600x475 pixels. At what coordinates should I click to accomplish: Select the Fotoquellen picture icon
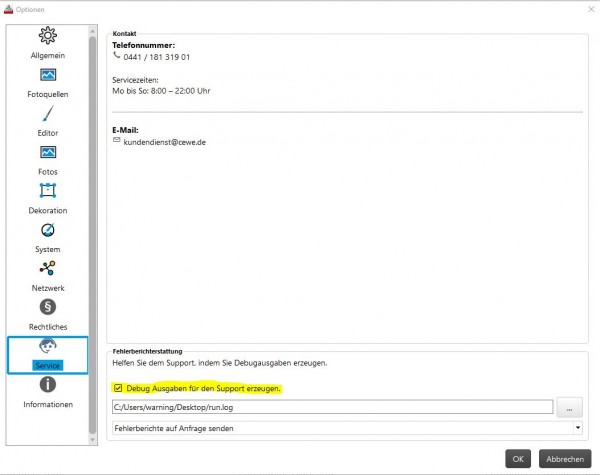click(48, 75)
